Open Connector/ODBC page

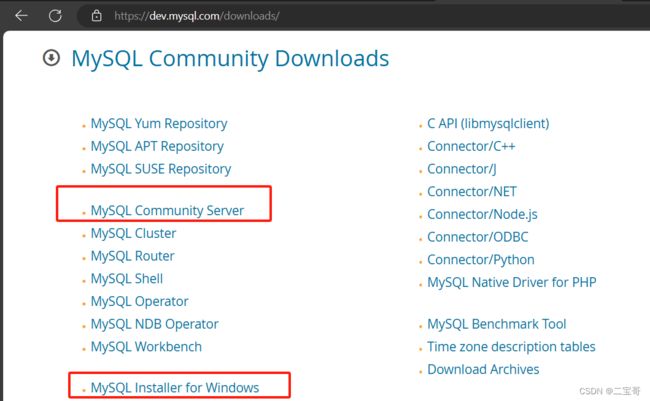click(x=478, y=237)
